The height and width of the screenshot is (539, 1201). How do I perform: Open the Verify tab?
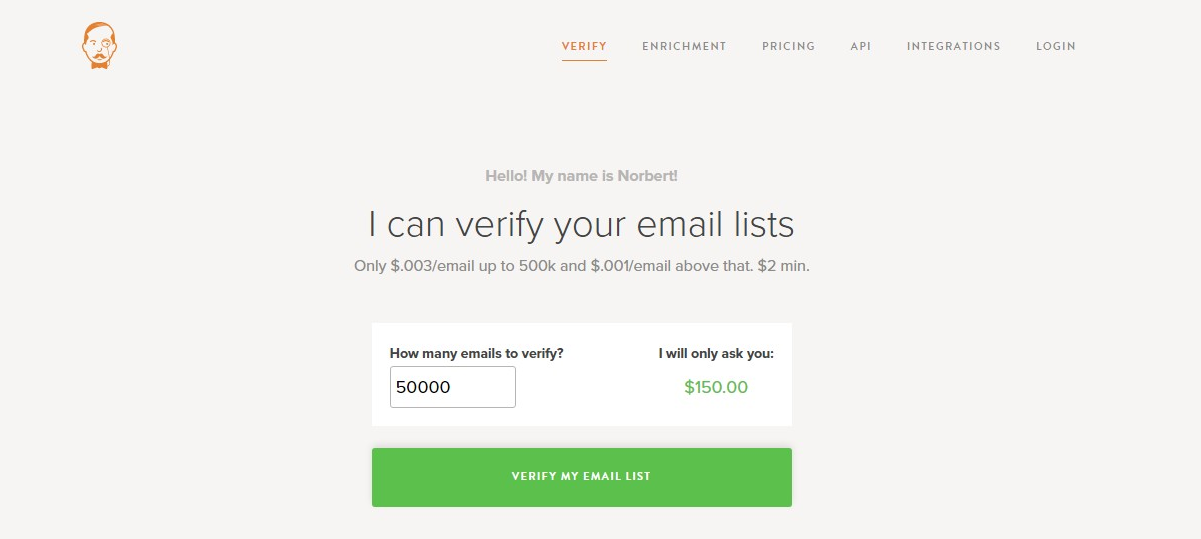[584, 46]
